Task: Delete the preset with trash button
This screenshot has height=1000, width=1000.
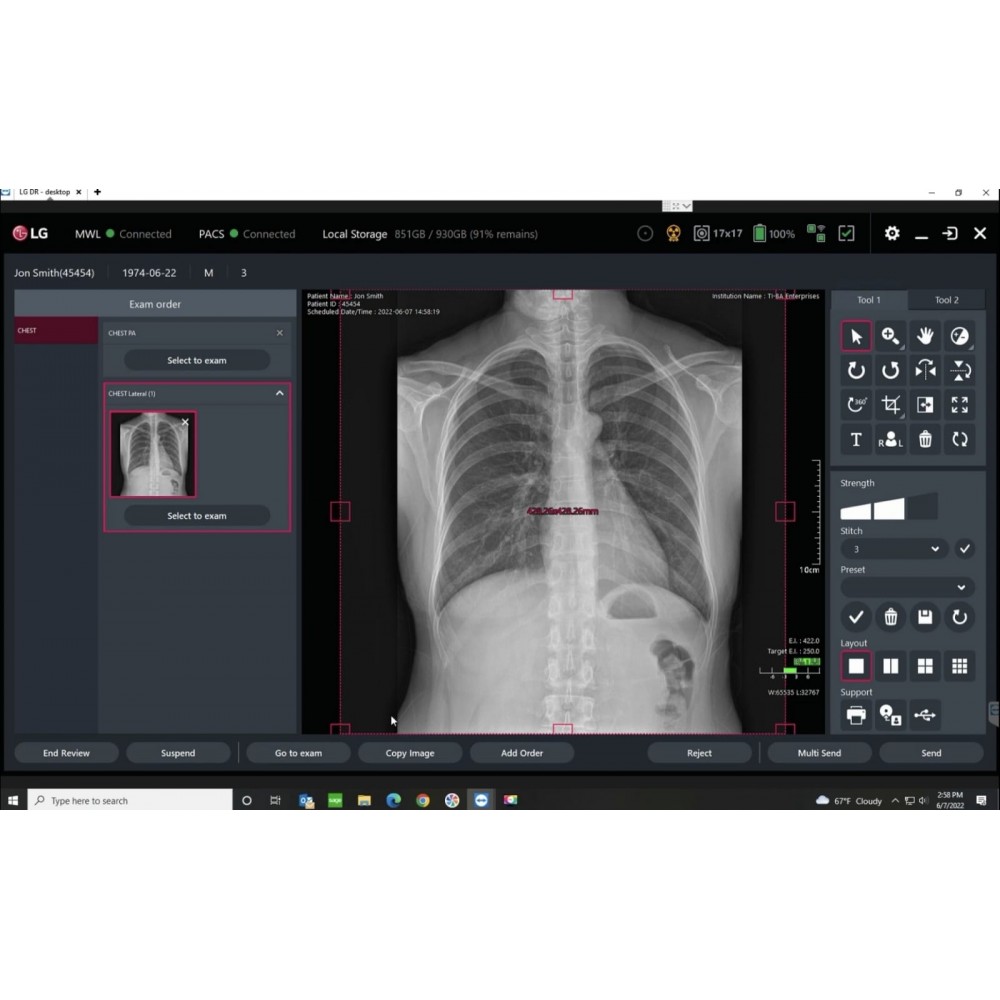Action: tap(890, 617)
